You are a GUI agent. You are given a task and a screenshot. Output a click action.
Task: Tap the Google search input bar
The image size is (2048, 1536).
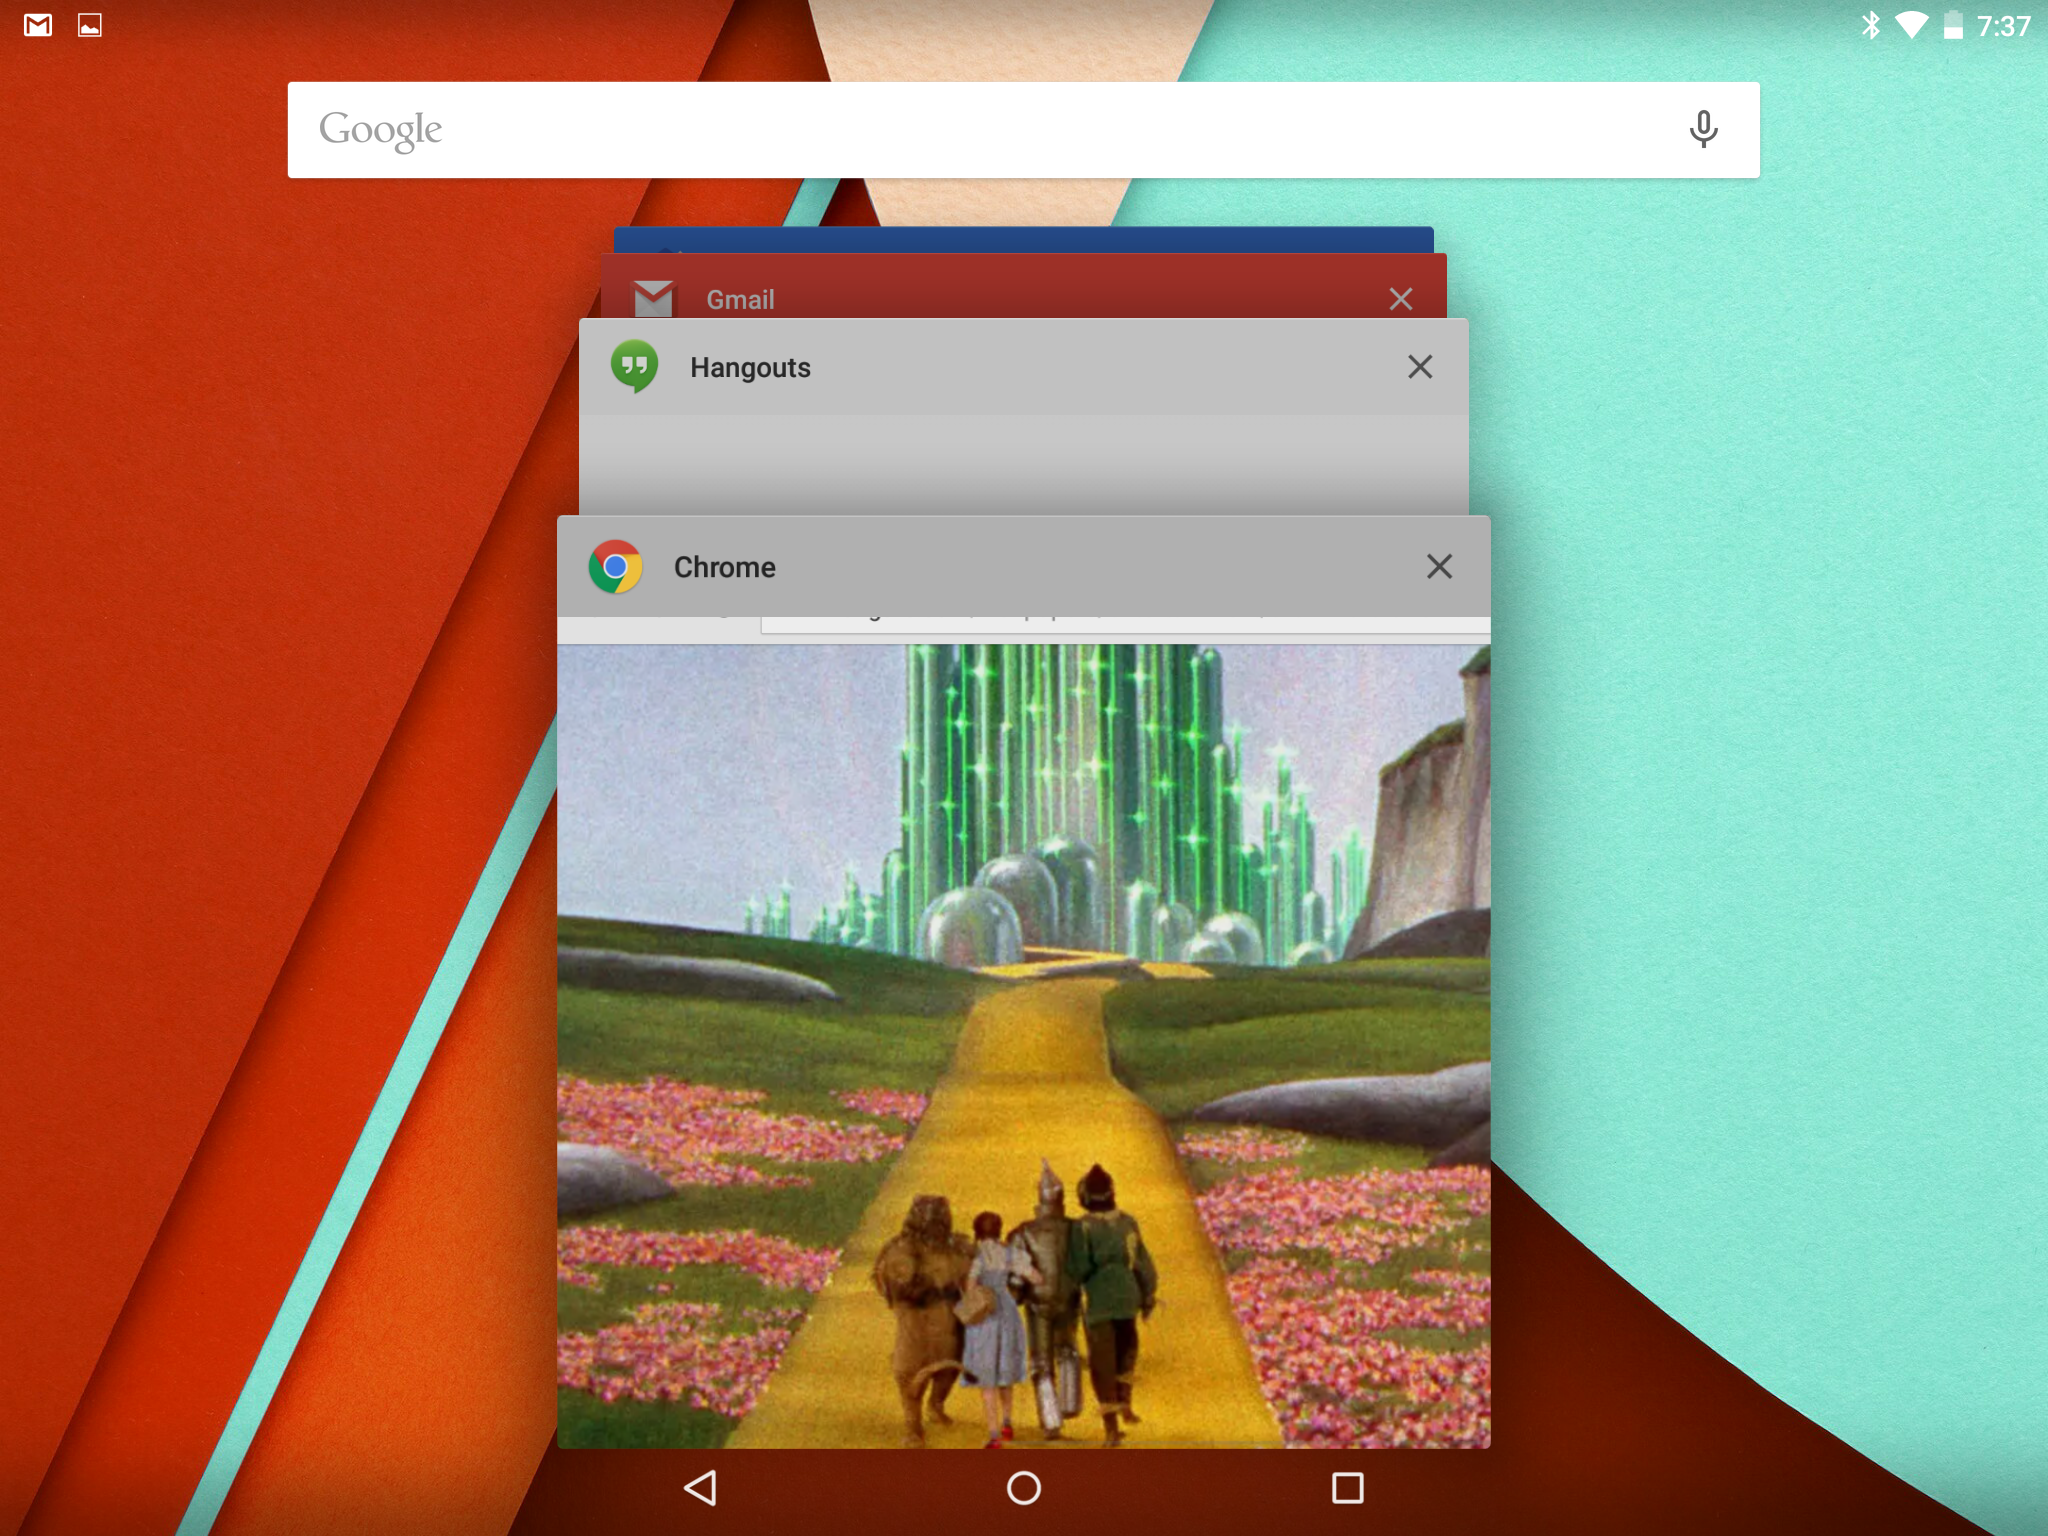1000,130
